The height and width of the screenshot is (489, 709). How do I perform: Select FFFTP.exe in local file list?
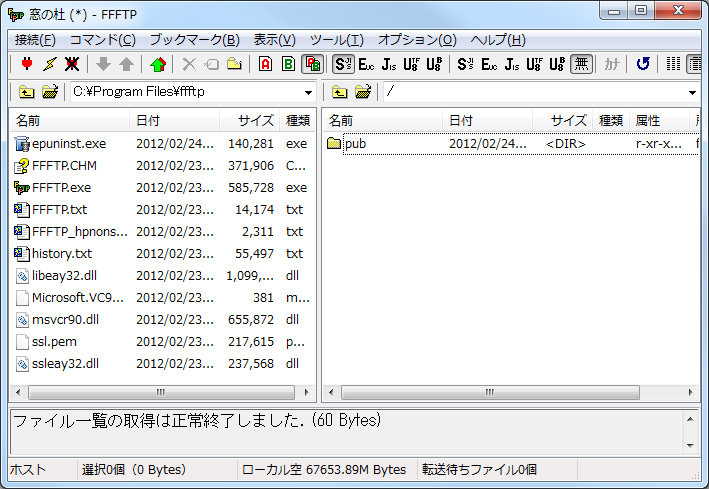point(52,188)
